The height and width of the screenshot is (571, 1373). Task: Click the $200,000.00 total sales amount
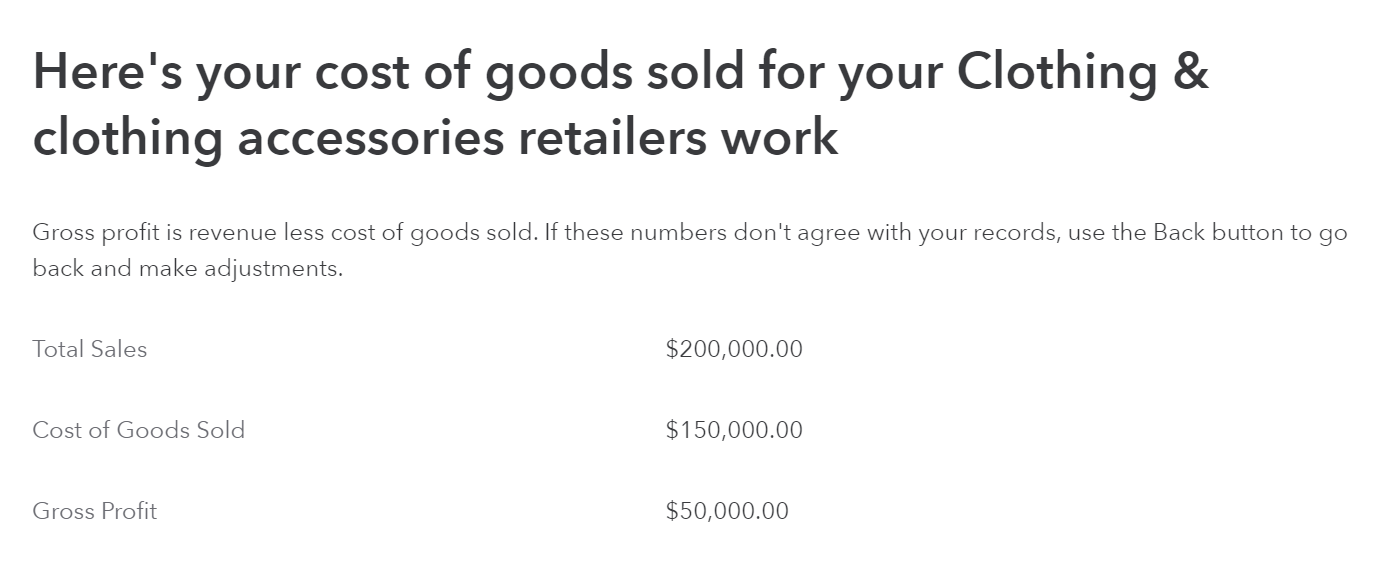733,349
